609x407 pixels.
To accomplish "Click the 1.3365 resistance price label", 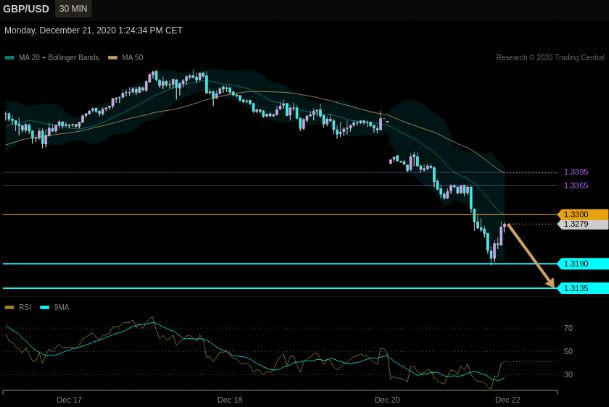I will [x=576, y=185].
